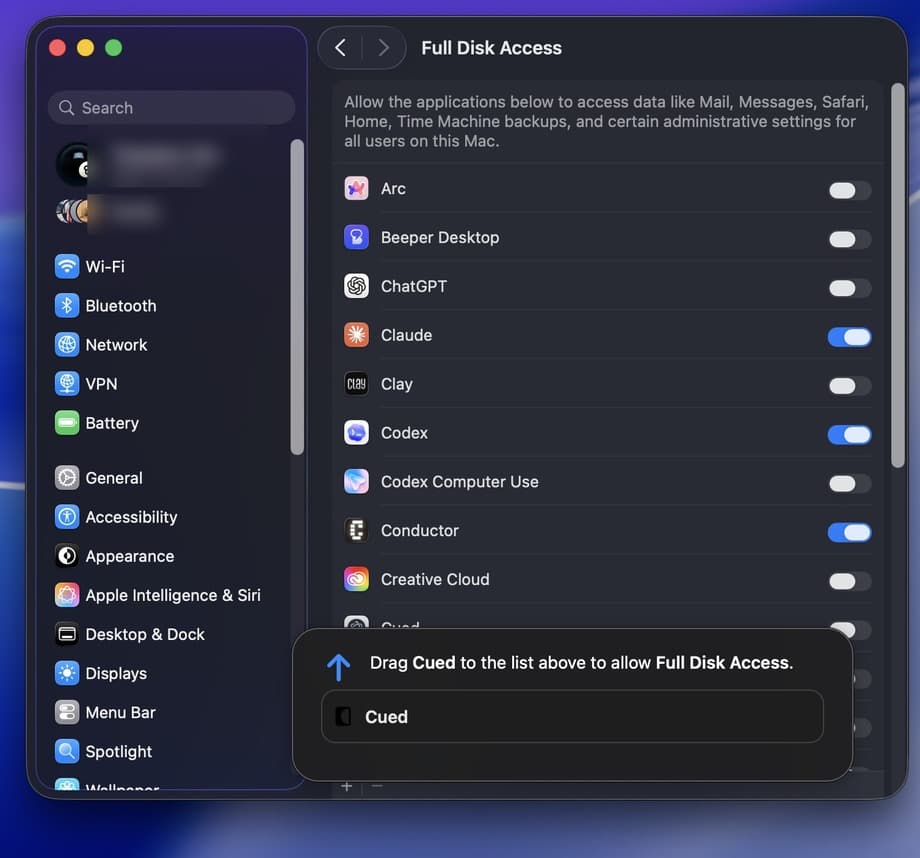The height and width of the screenshot is (858, 920).
Task: Click the 'Beeper Desktop' label
Action: (x=440, y=238)
